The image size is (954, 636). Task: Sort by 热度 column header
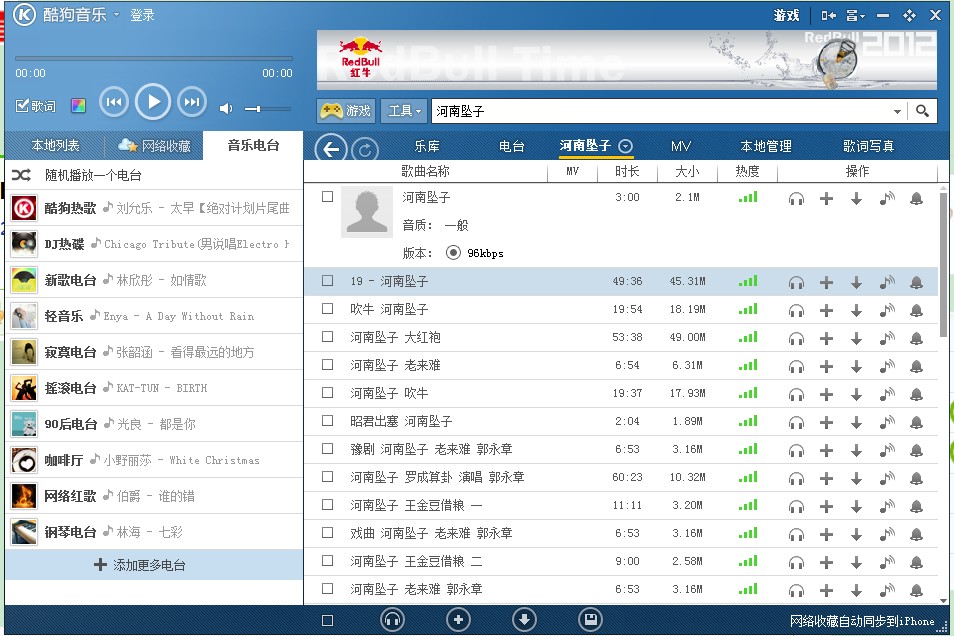point(747,171)
